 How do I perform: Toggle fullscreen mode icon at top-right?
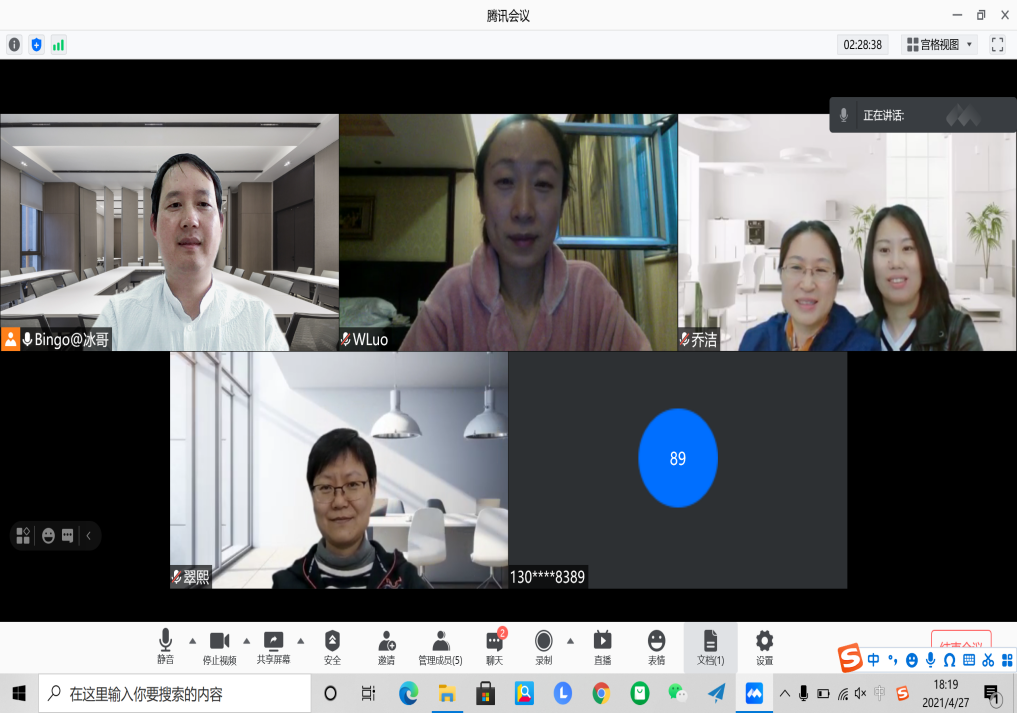[997, 44]
